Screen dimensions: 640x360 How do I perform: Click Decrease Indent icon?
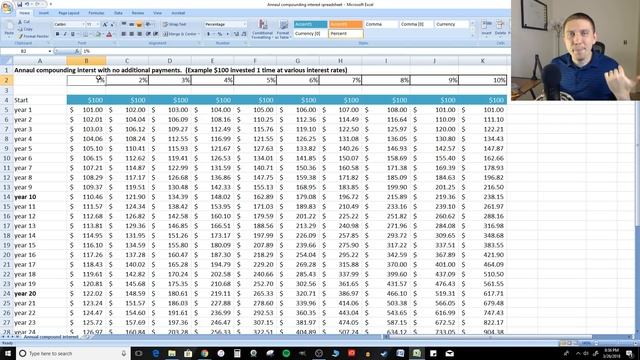point(148,34)
